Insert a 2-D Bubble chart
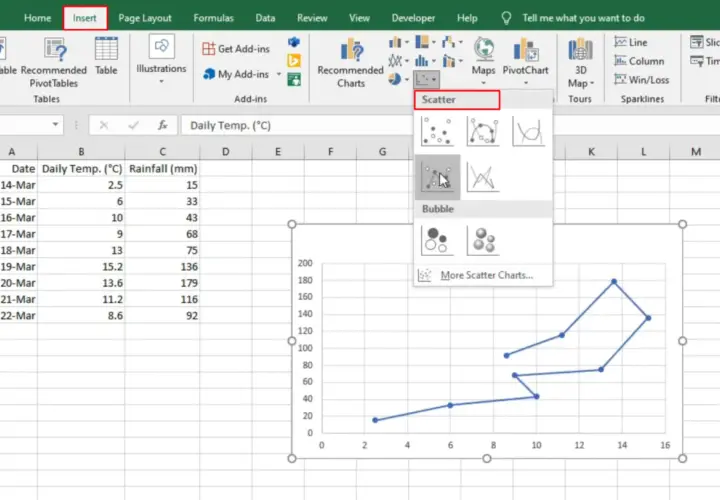 [x=437, y=240]
